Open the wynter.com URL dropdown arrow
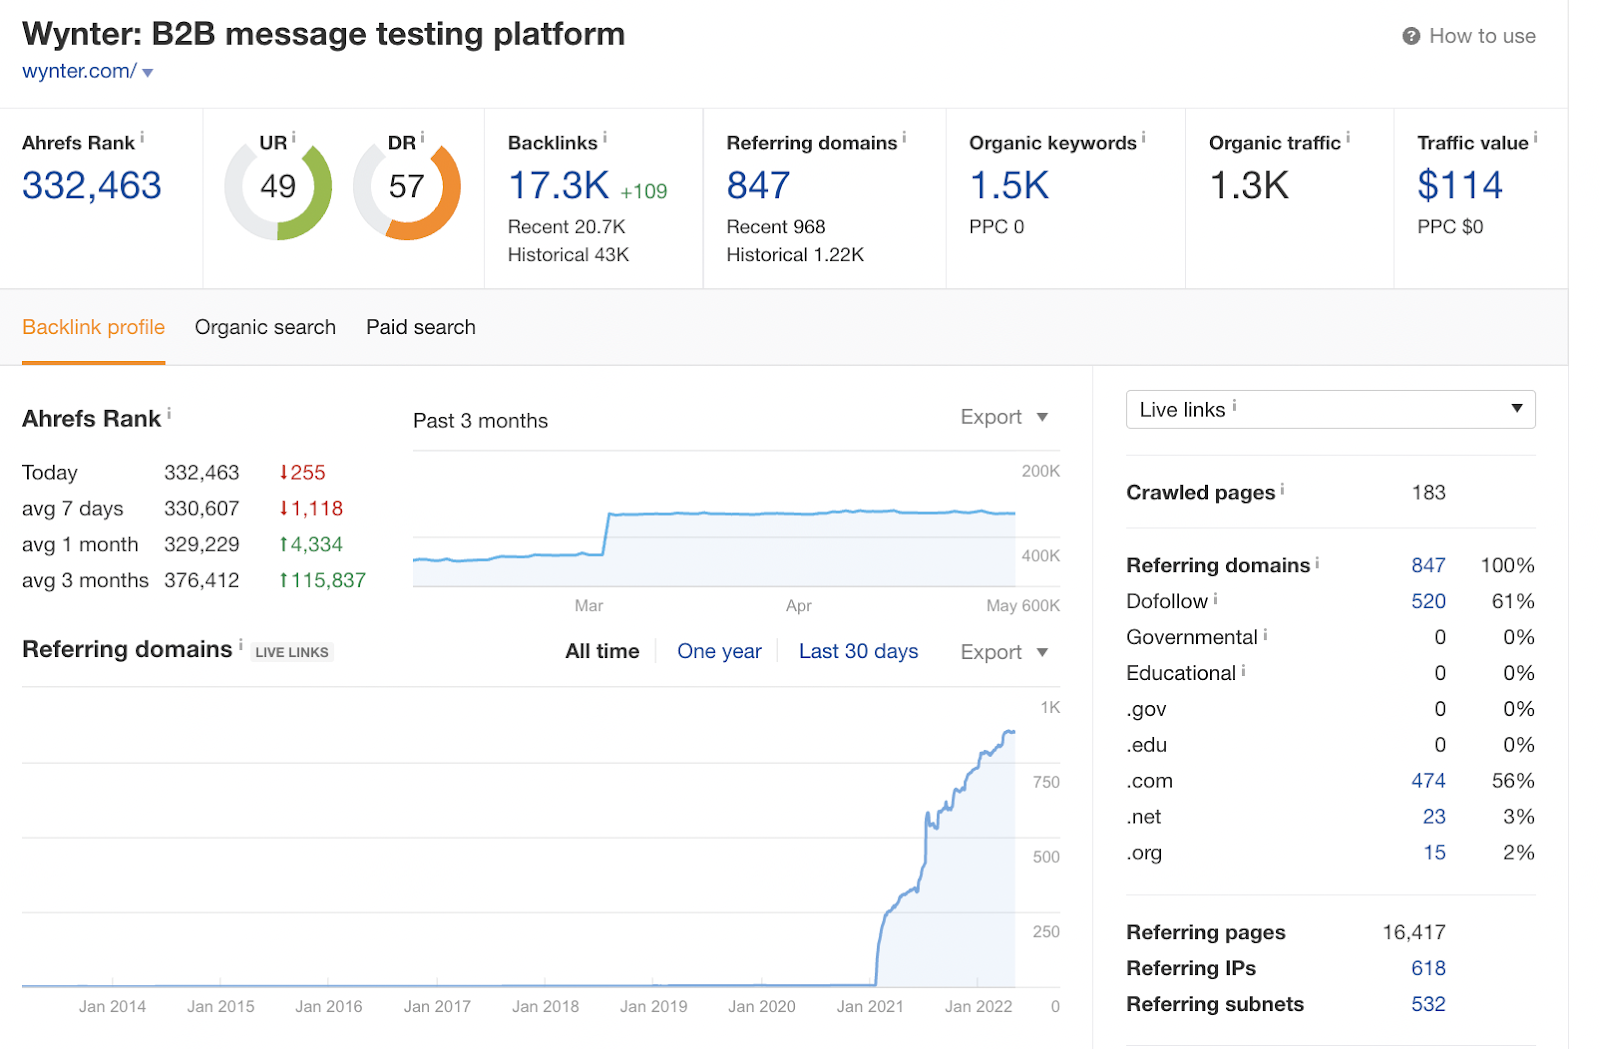 point(148,73)
